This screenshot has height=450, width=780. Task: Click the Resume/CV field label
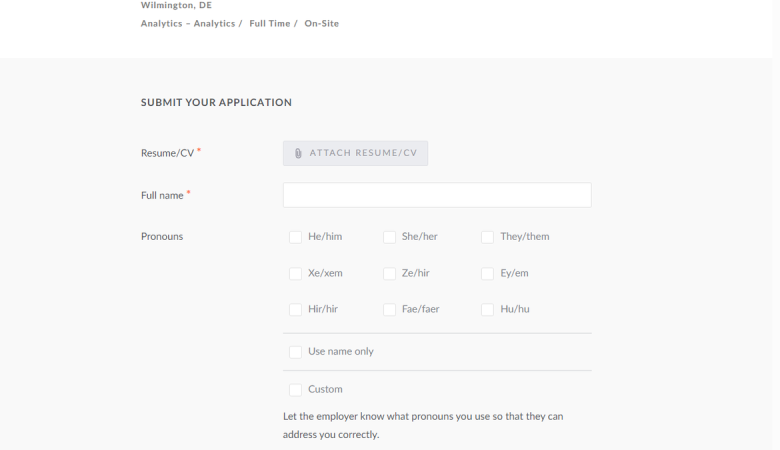167,153
